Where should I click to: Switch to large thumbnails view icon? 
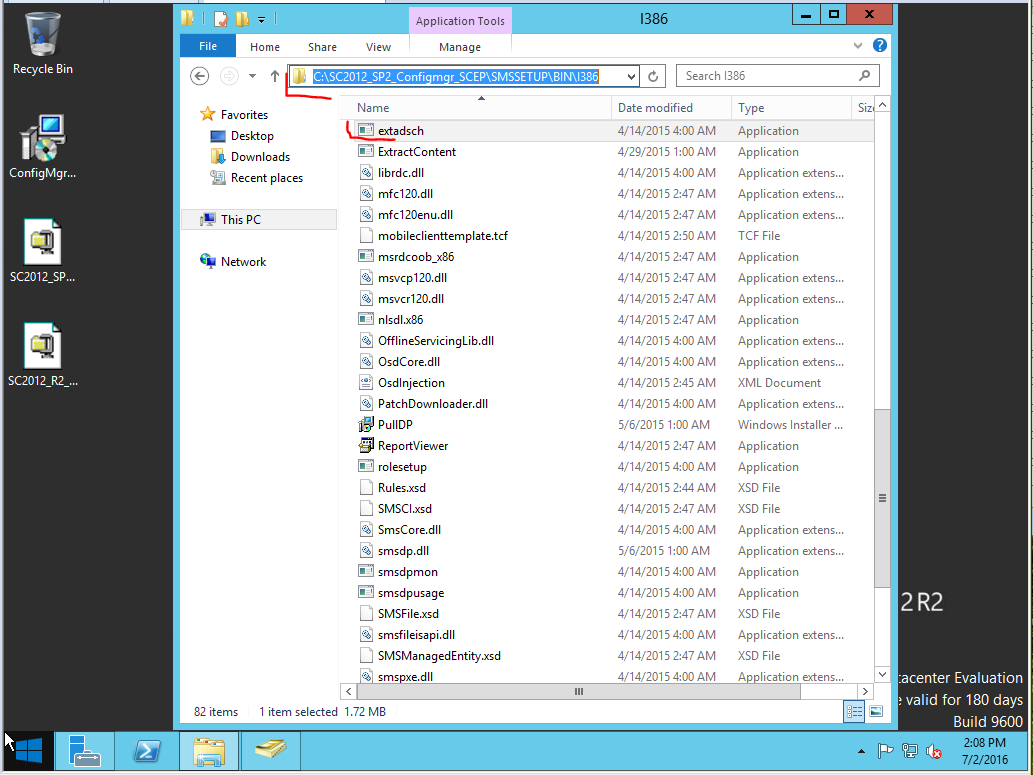(x=876, y=712)
